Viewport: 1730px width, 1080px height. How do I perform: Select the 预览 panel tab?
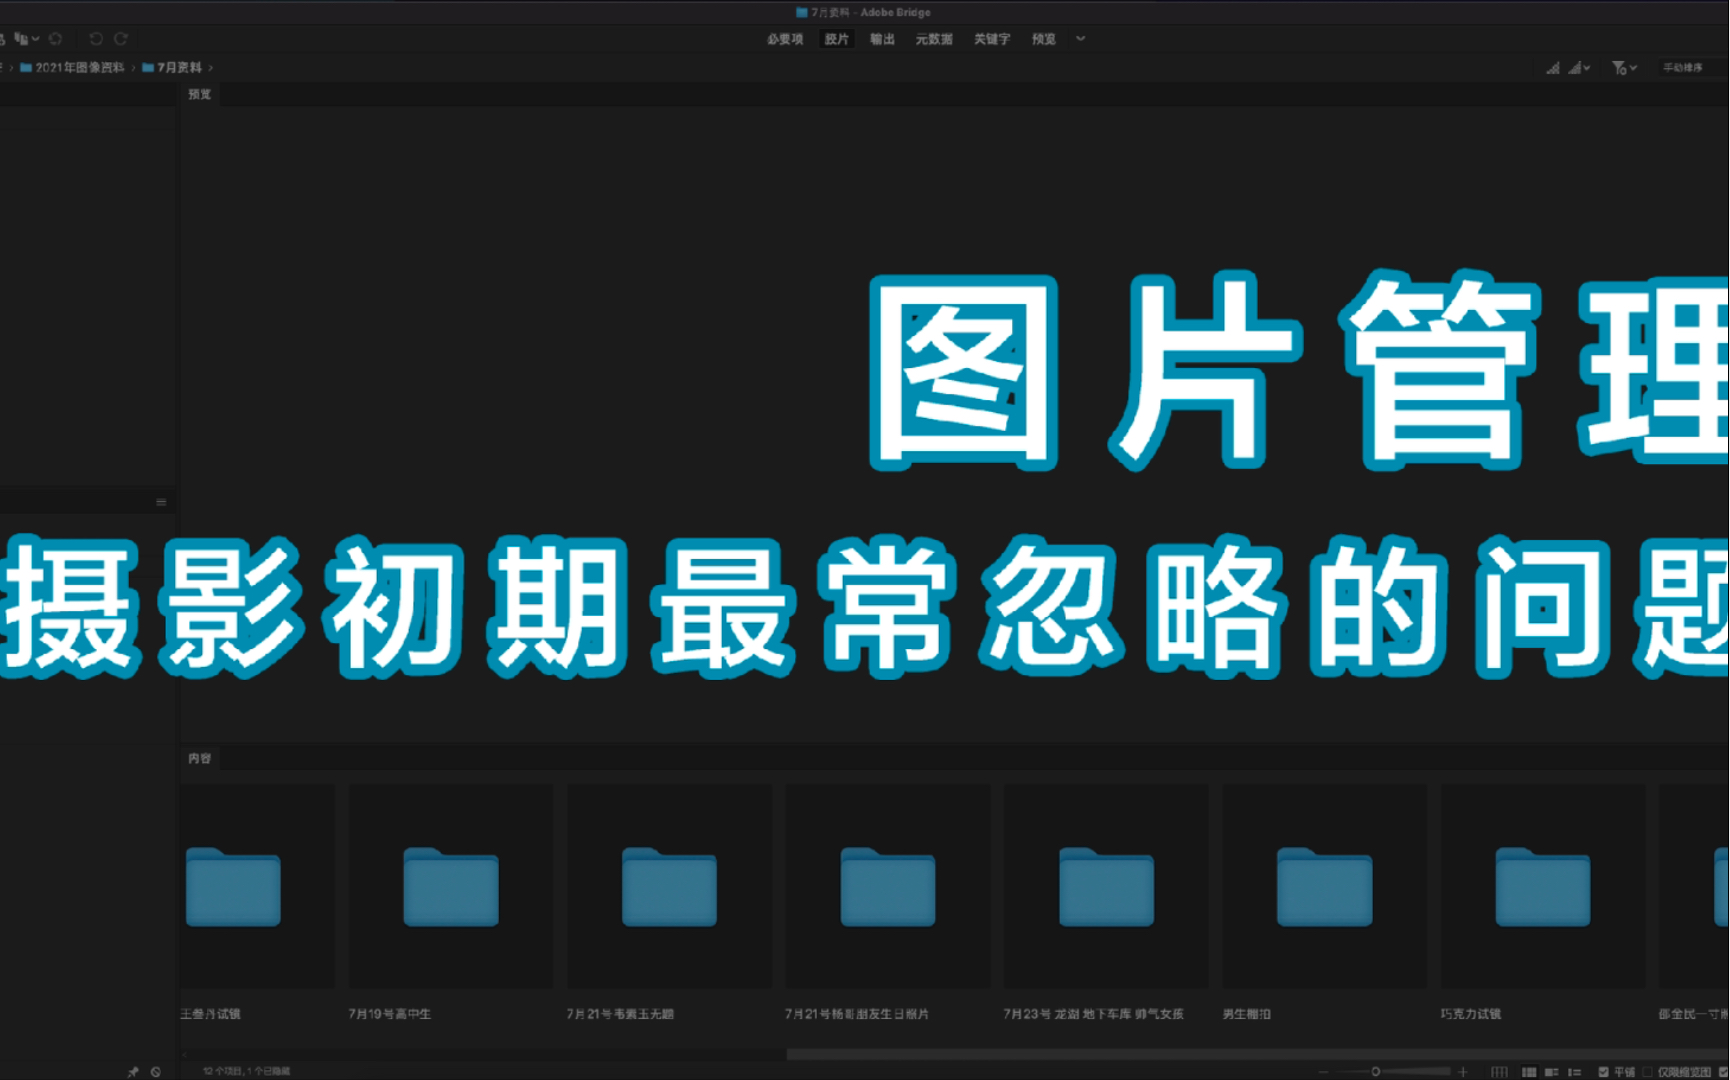(200, 94)
